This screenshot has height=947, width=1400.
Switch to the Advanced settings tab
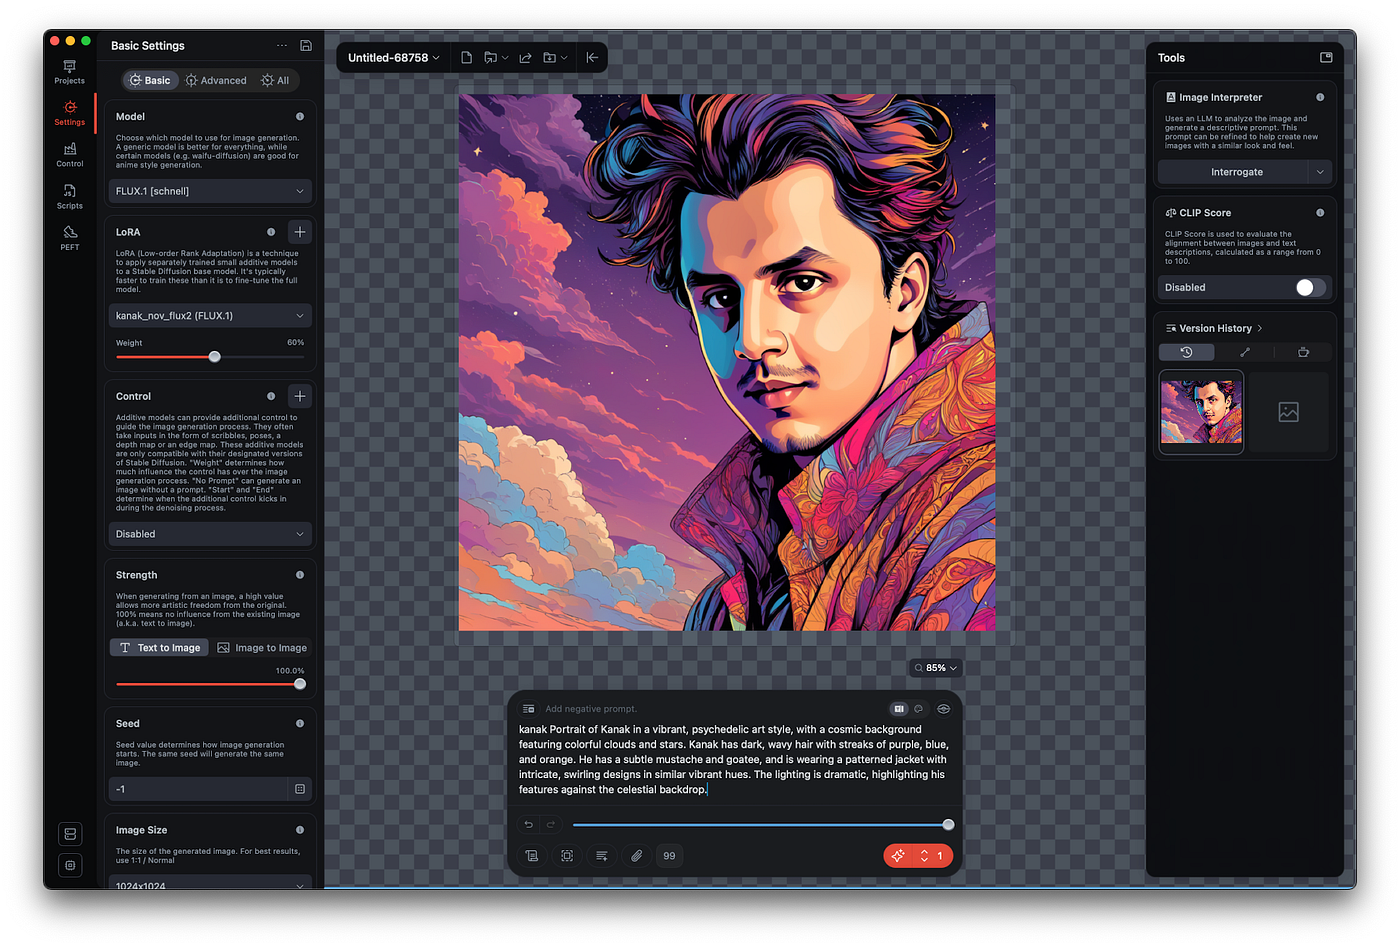tap(216, 80)
